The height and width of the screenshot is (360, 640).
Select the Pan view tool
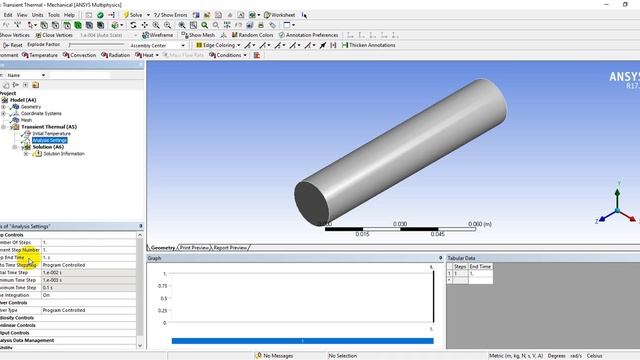[x=144, y=25]
